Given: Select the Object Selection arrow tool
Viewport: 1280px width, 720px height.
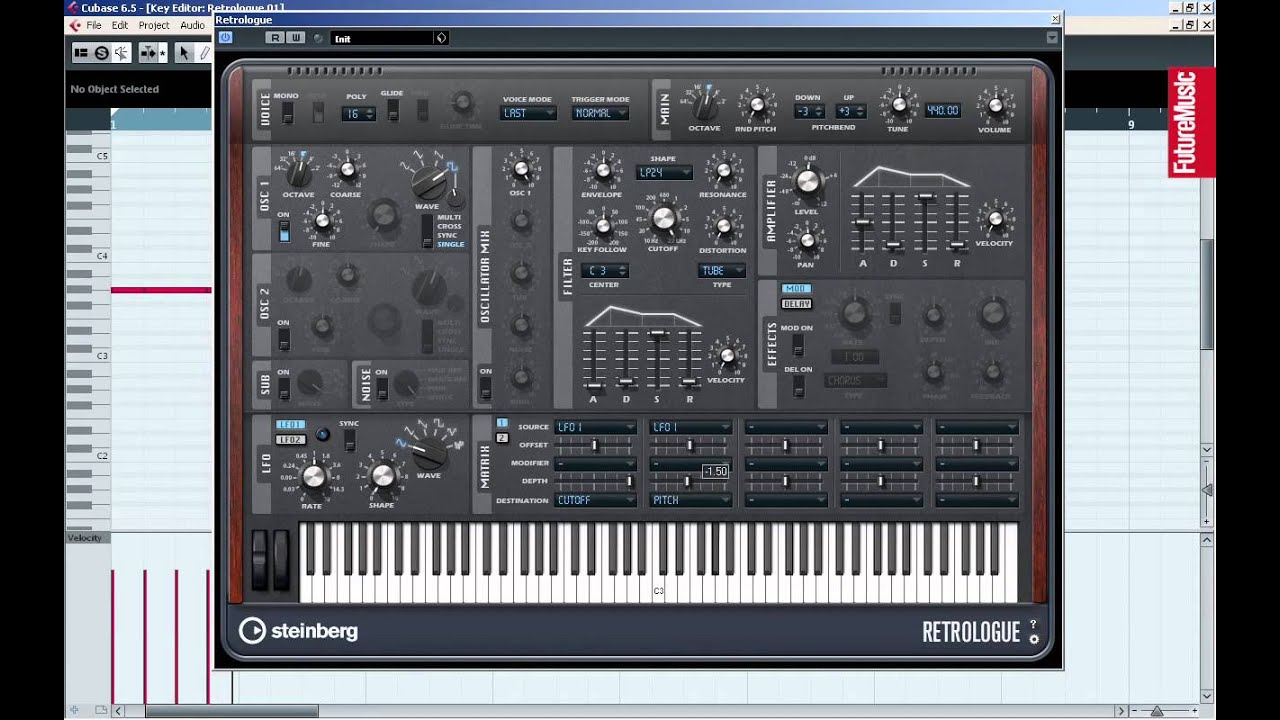Looking at the screenshot, I should point(184,53).
